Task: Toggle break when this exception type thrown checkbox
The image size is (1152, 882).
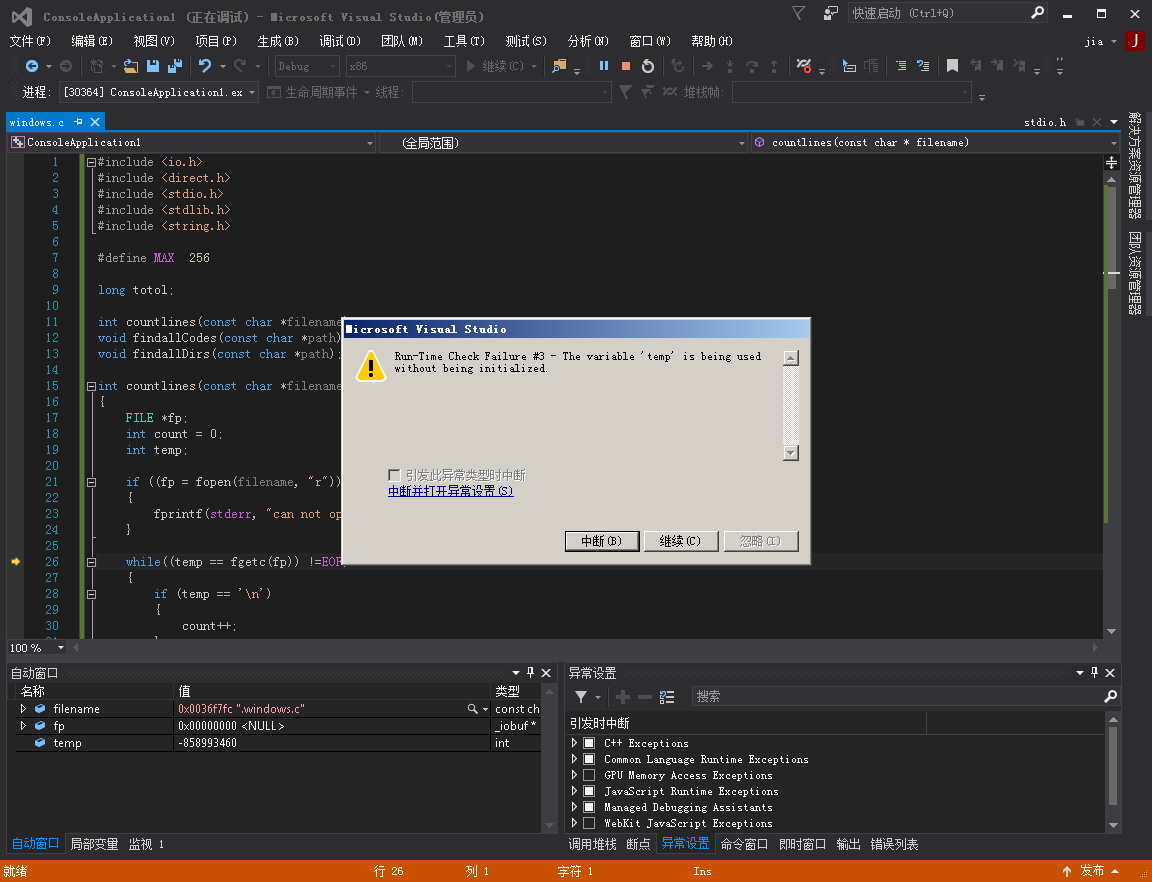Action: 395,475
